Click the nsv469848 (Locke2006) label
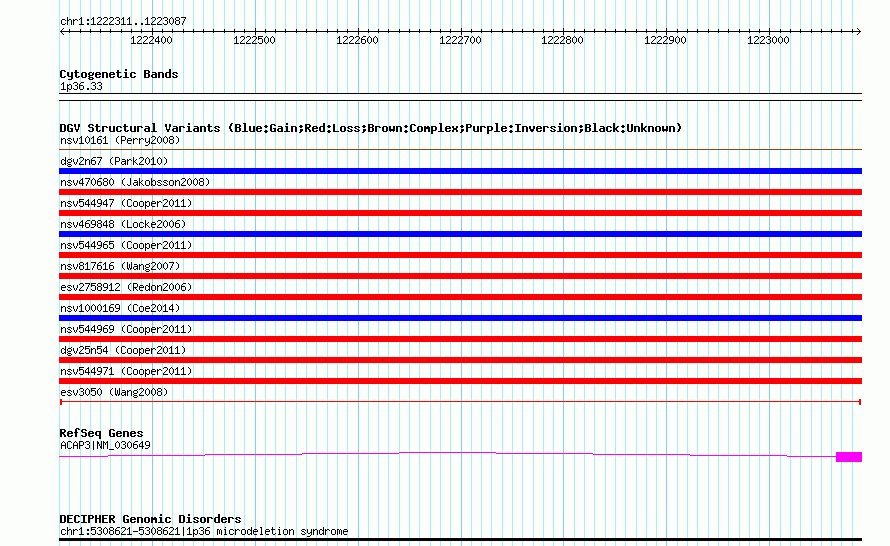 click(x=123, y=224)
